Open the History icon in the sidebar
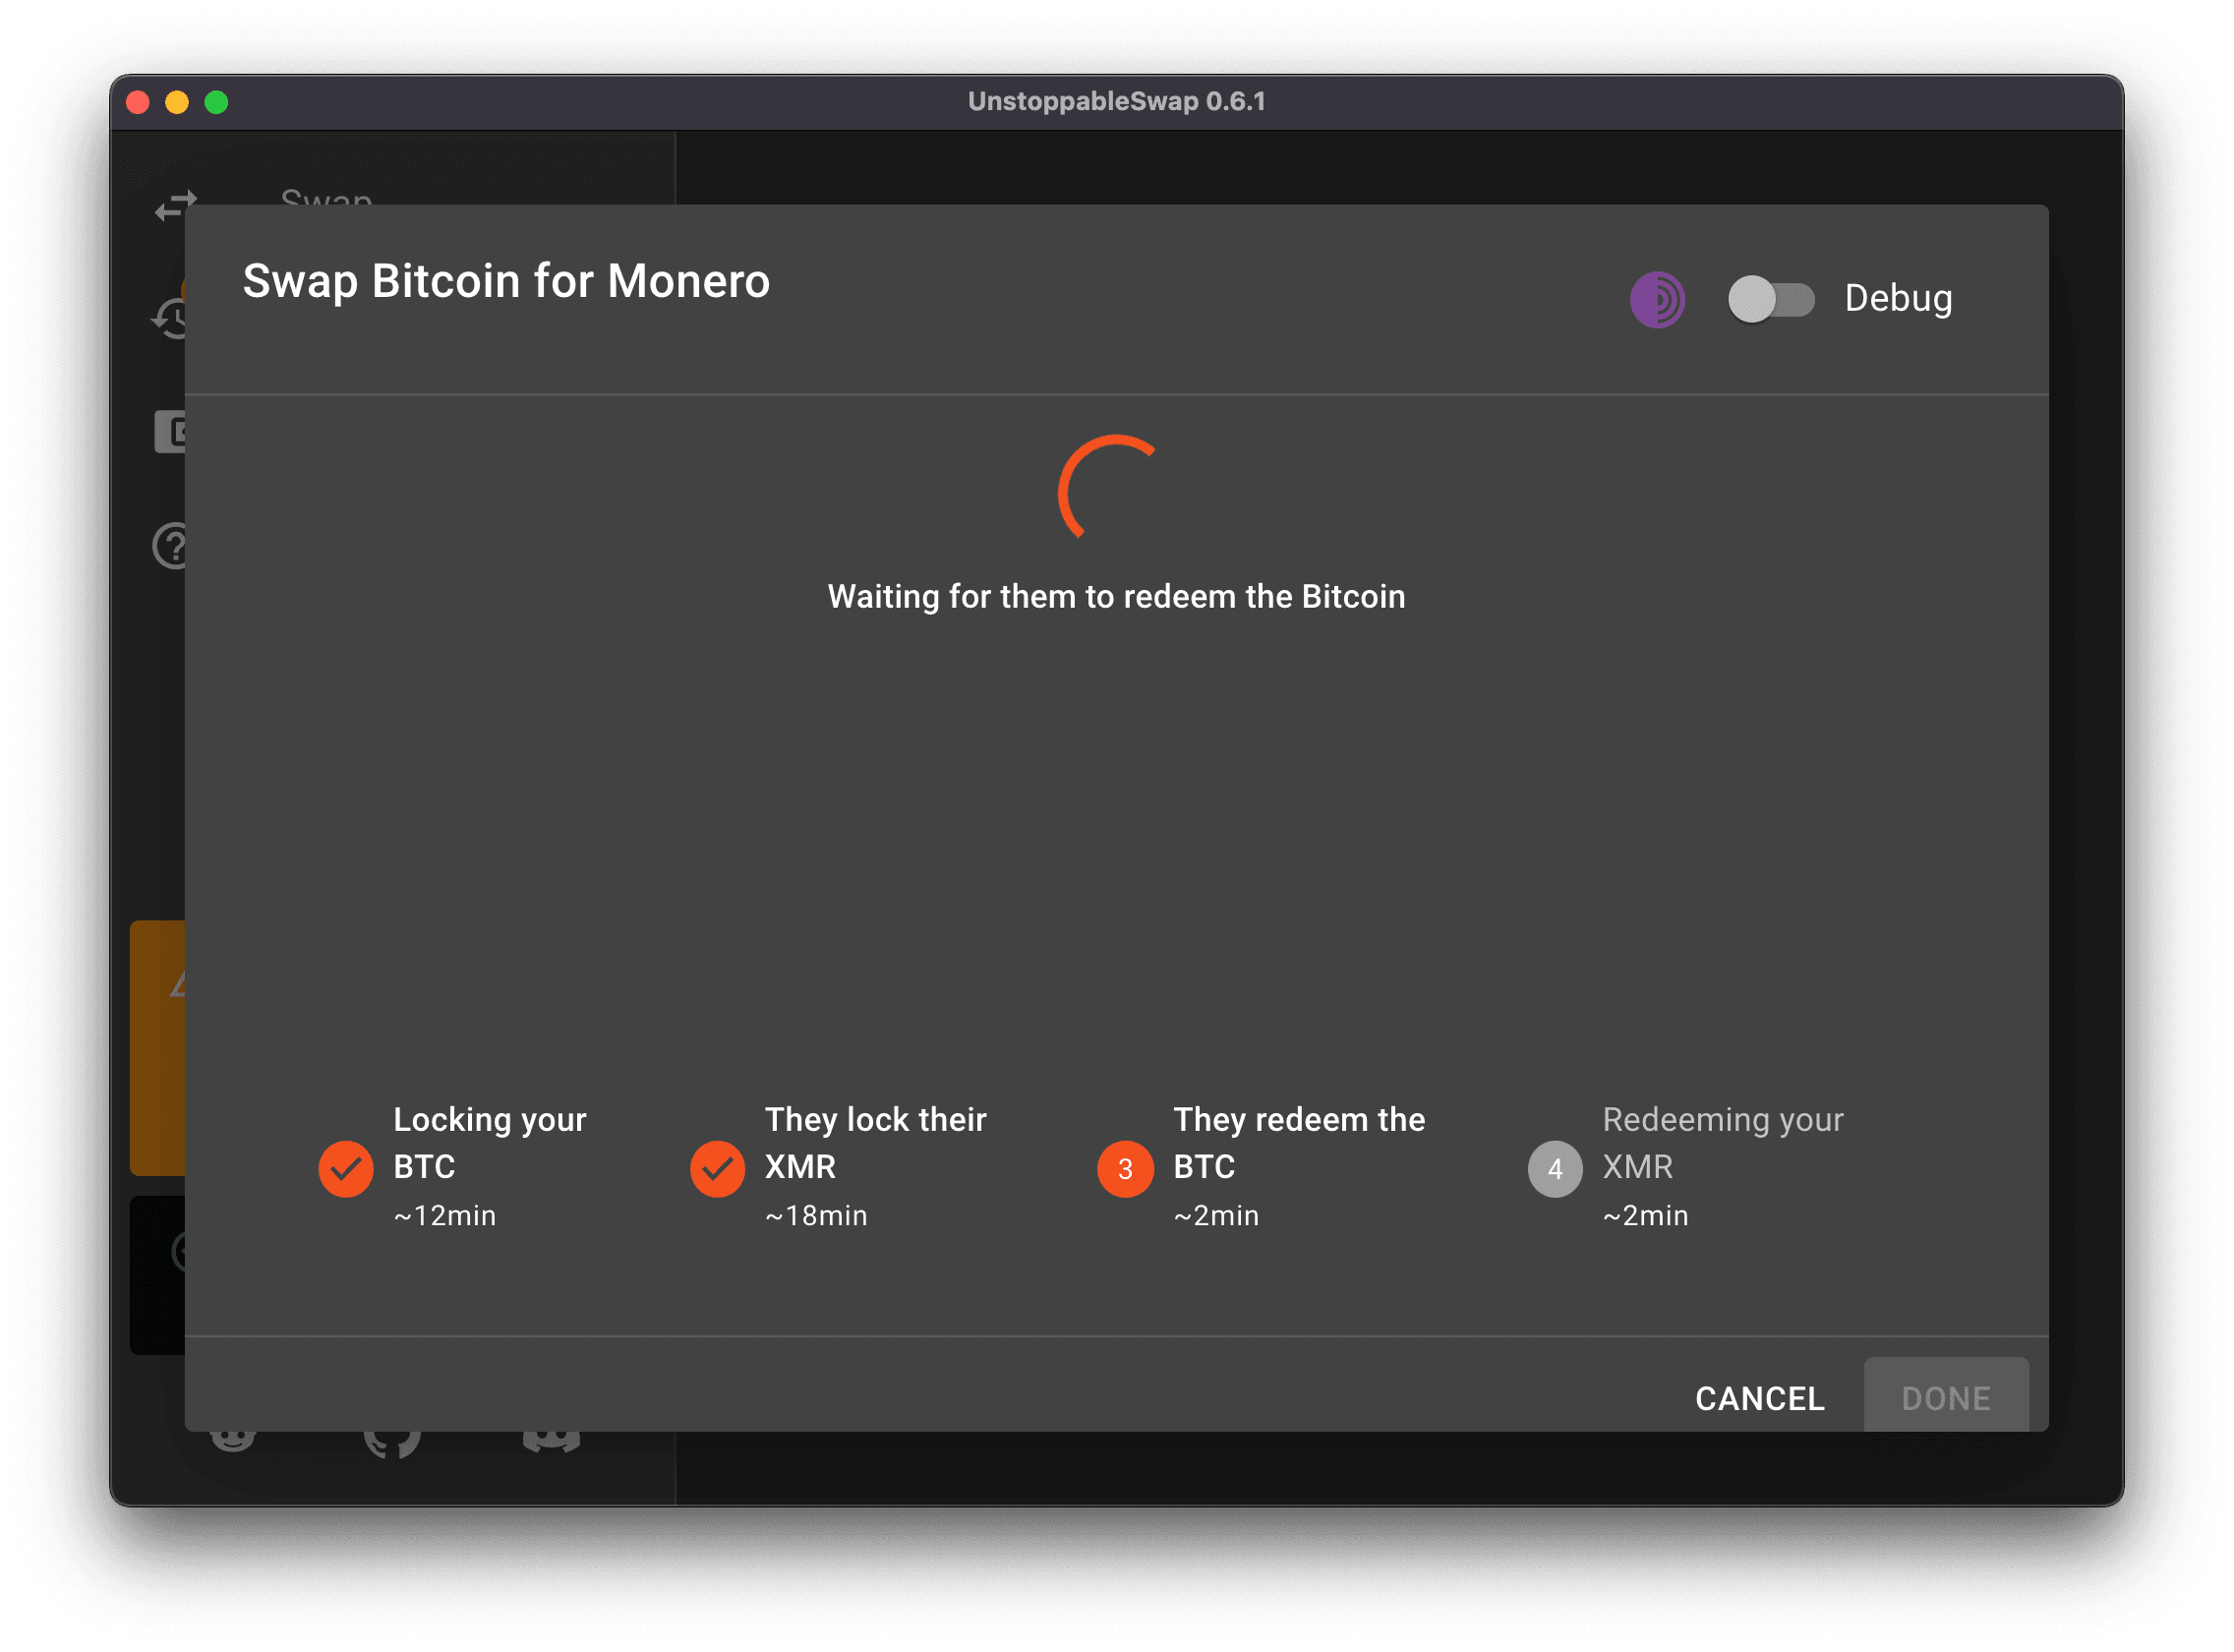 click(169, 316)
